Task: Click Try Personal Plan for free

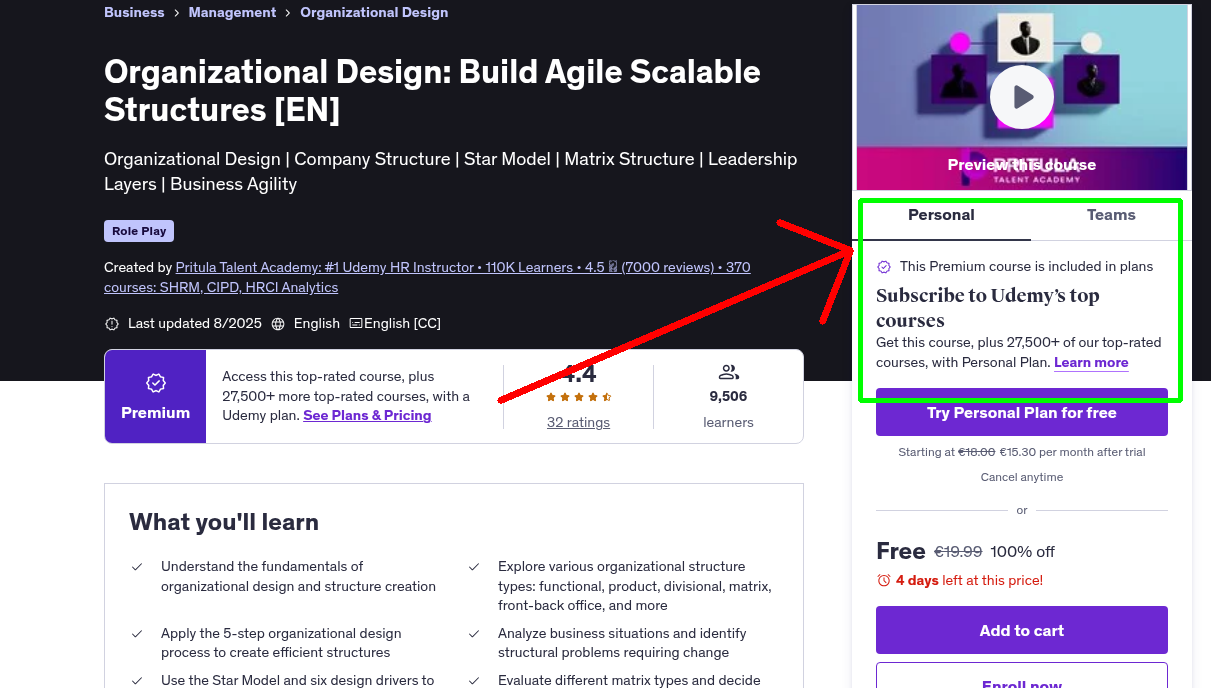Action: (x=1022, y=412)
